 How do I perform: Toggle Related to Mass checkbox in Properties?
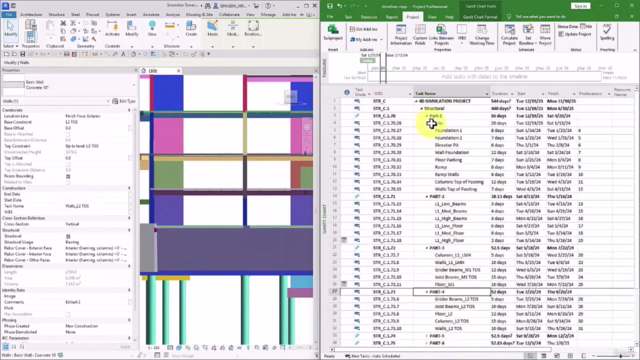tap(68, 182)
